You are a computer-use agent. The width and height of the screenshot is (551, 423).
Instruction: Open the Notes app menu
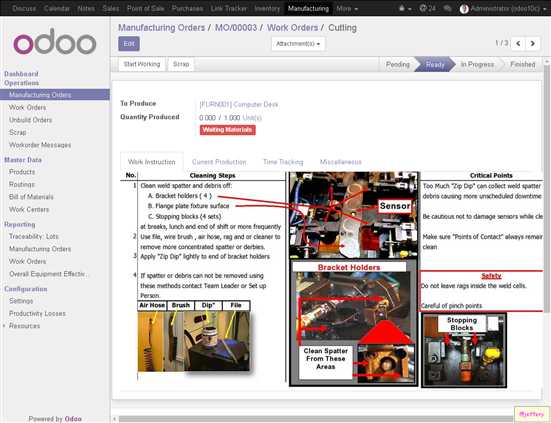tap(86, 8)
